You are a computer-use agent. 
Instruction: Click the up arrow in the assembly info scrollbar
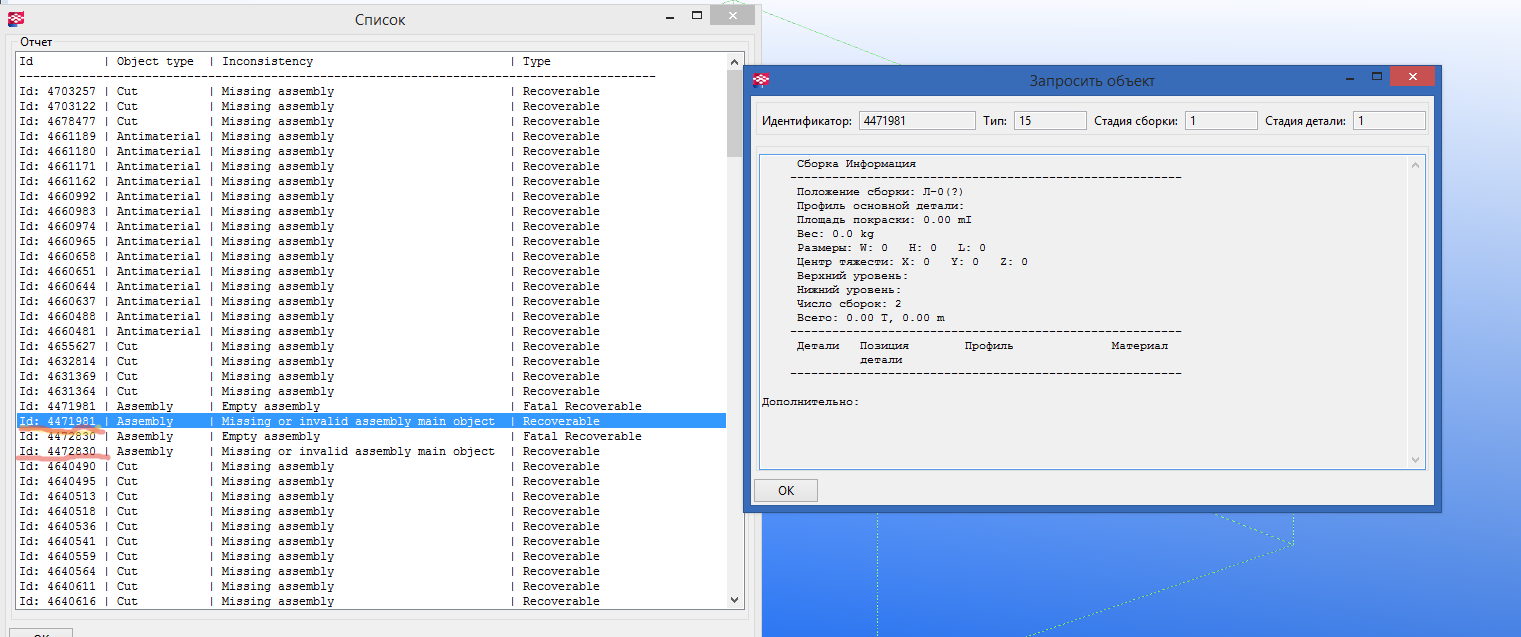tap(1416, 163)
